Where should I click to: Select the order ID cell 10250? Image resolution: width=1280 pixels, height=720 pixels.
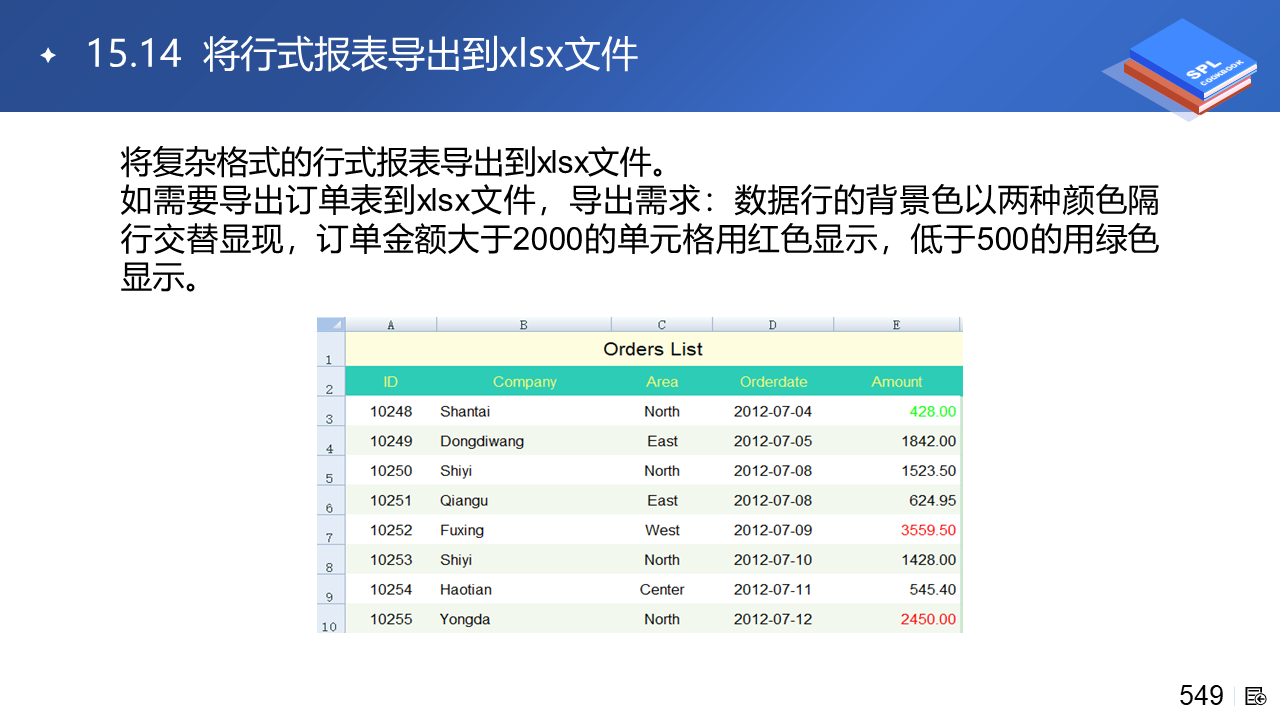pyautogui.click(x=391, y=470)
